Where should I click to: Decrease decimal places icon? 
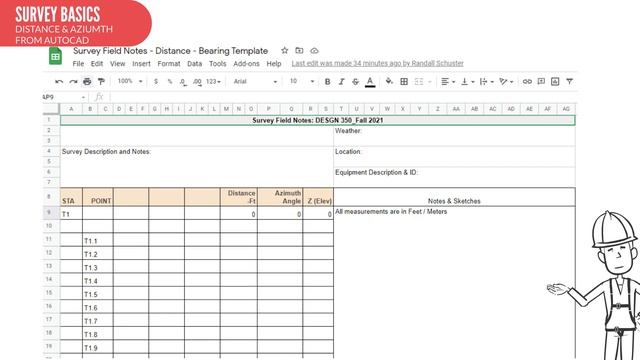(x=183, y=82)
